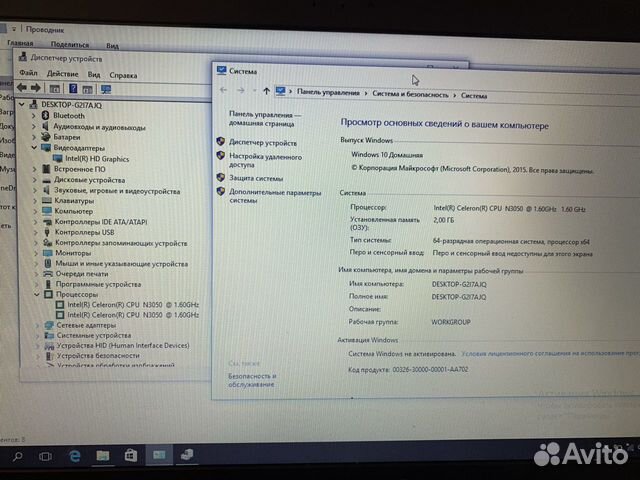Image resolution: width=640 pixels, height=480 pixels.
Task: Open Дополнительные параметры системы link
Action: point(275,196)
